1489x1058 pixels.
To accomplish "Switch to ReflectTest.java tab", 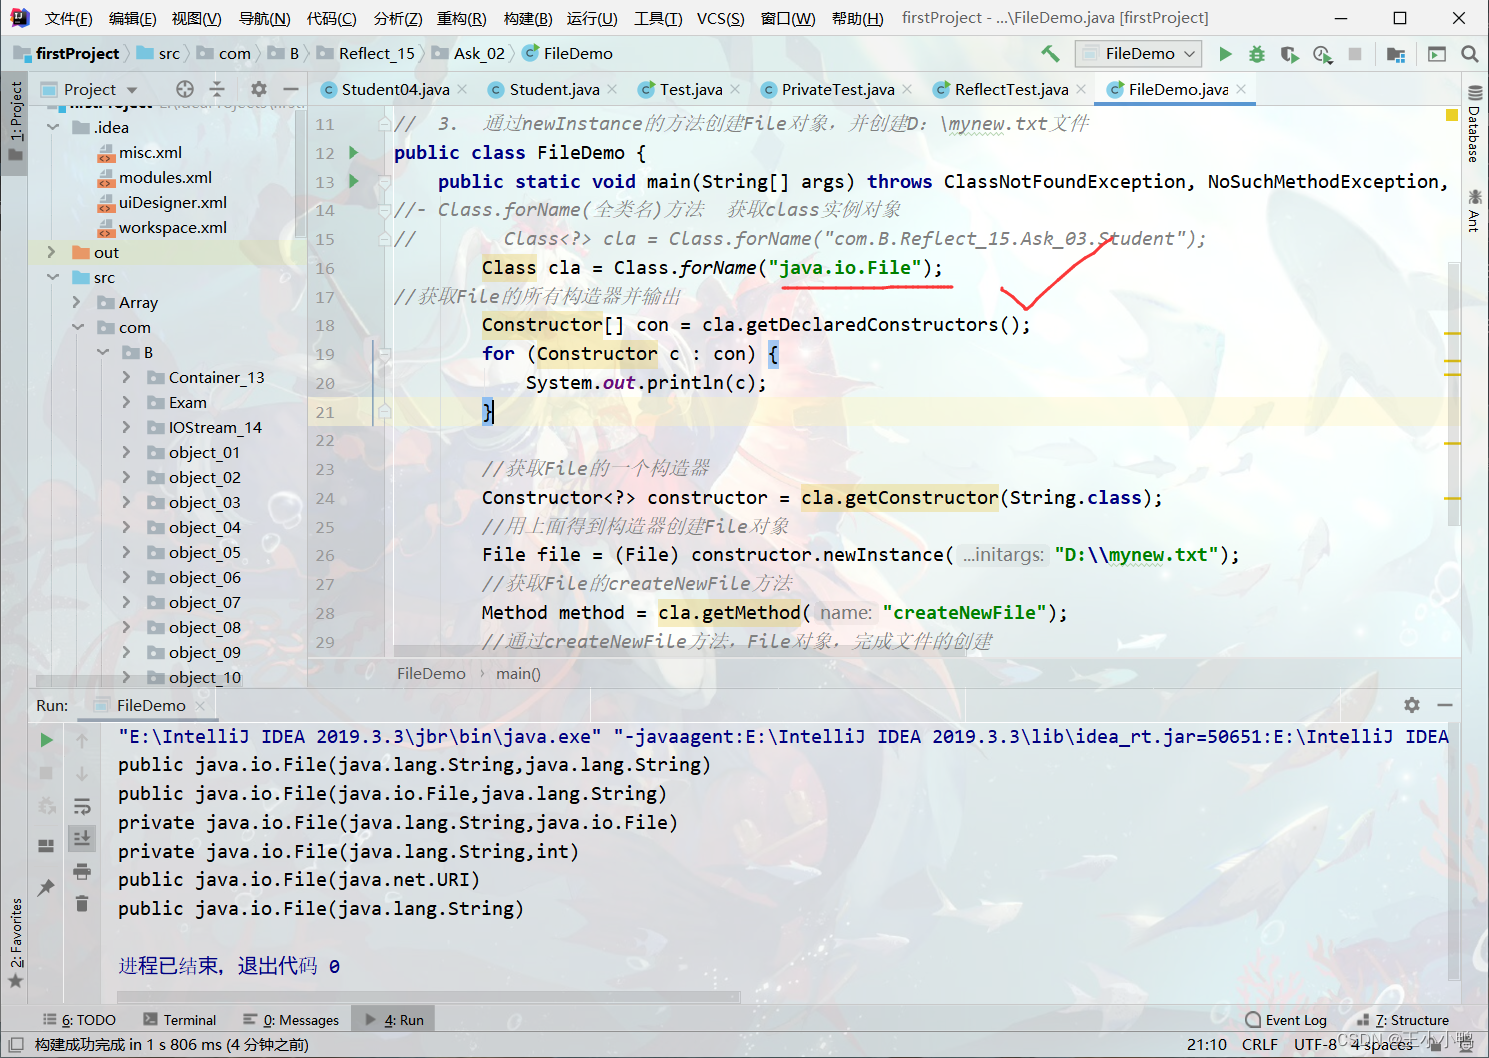I will [x=1011, y=89].
